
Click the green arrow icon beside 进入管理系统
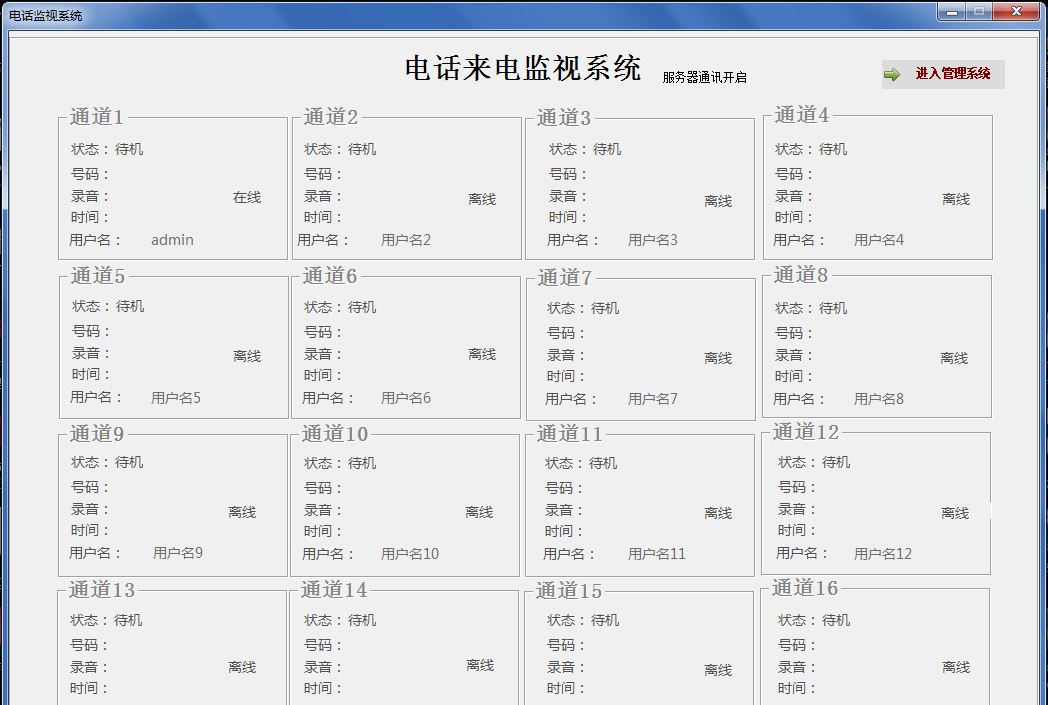click(x=892, y=74)
